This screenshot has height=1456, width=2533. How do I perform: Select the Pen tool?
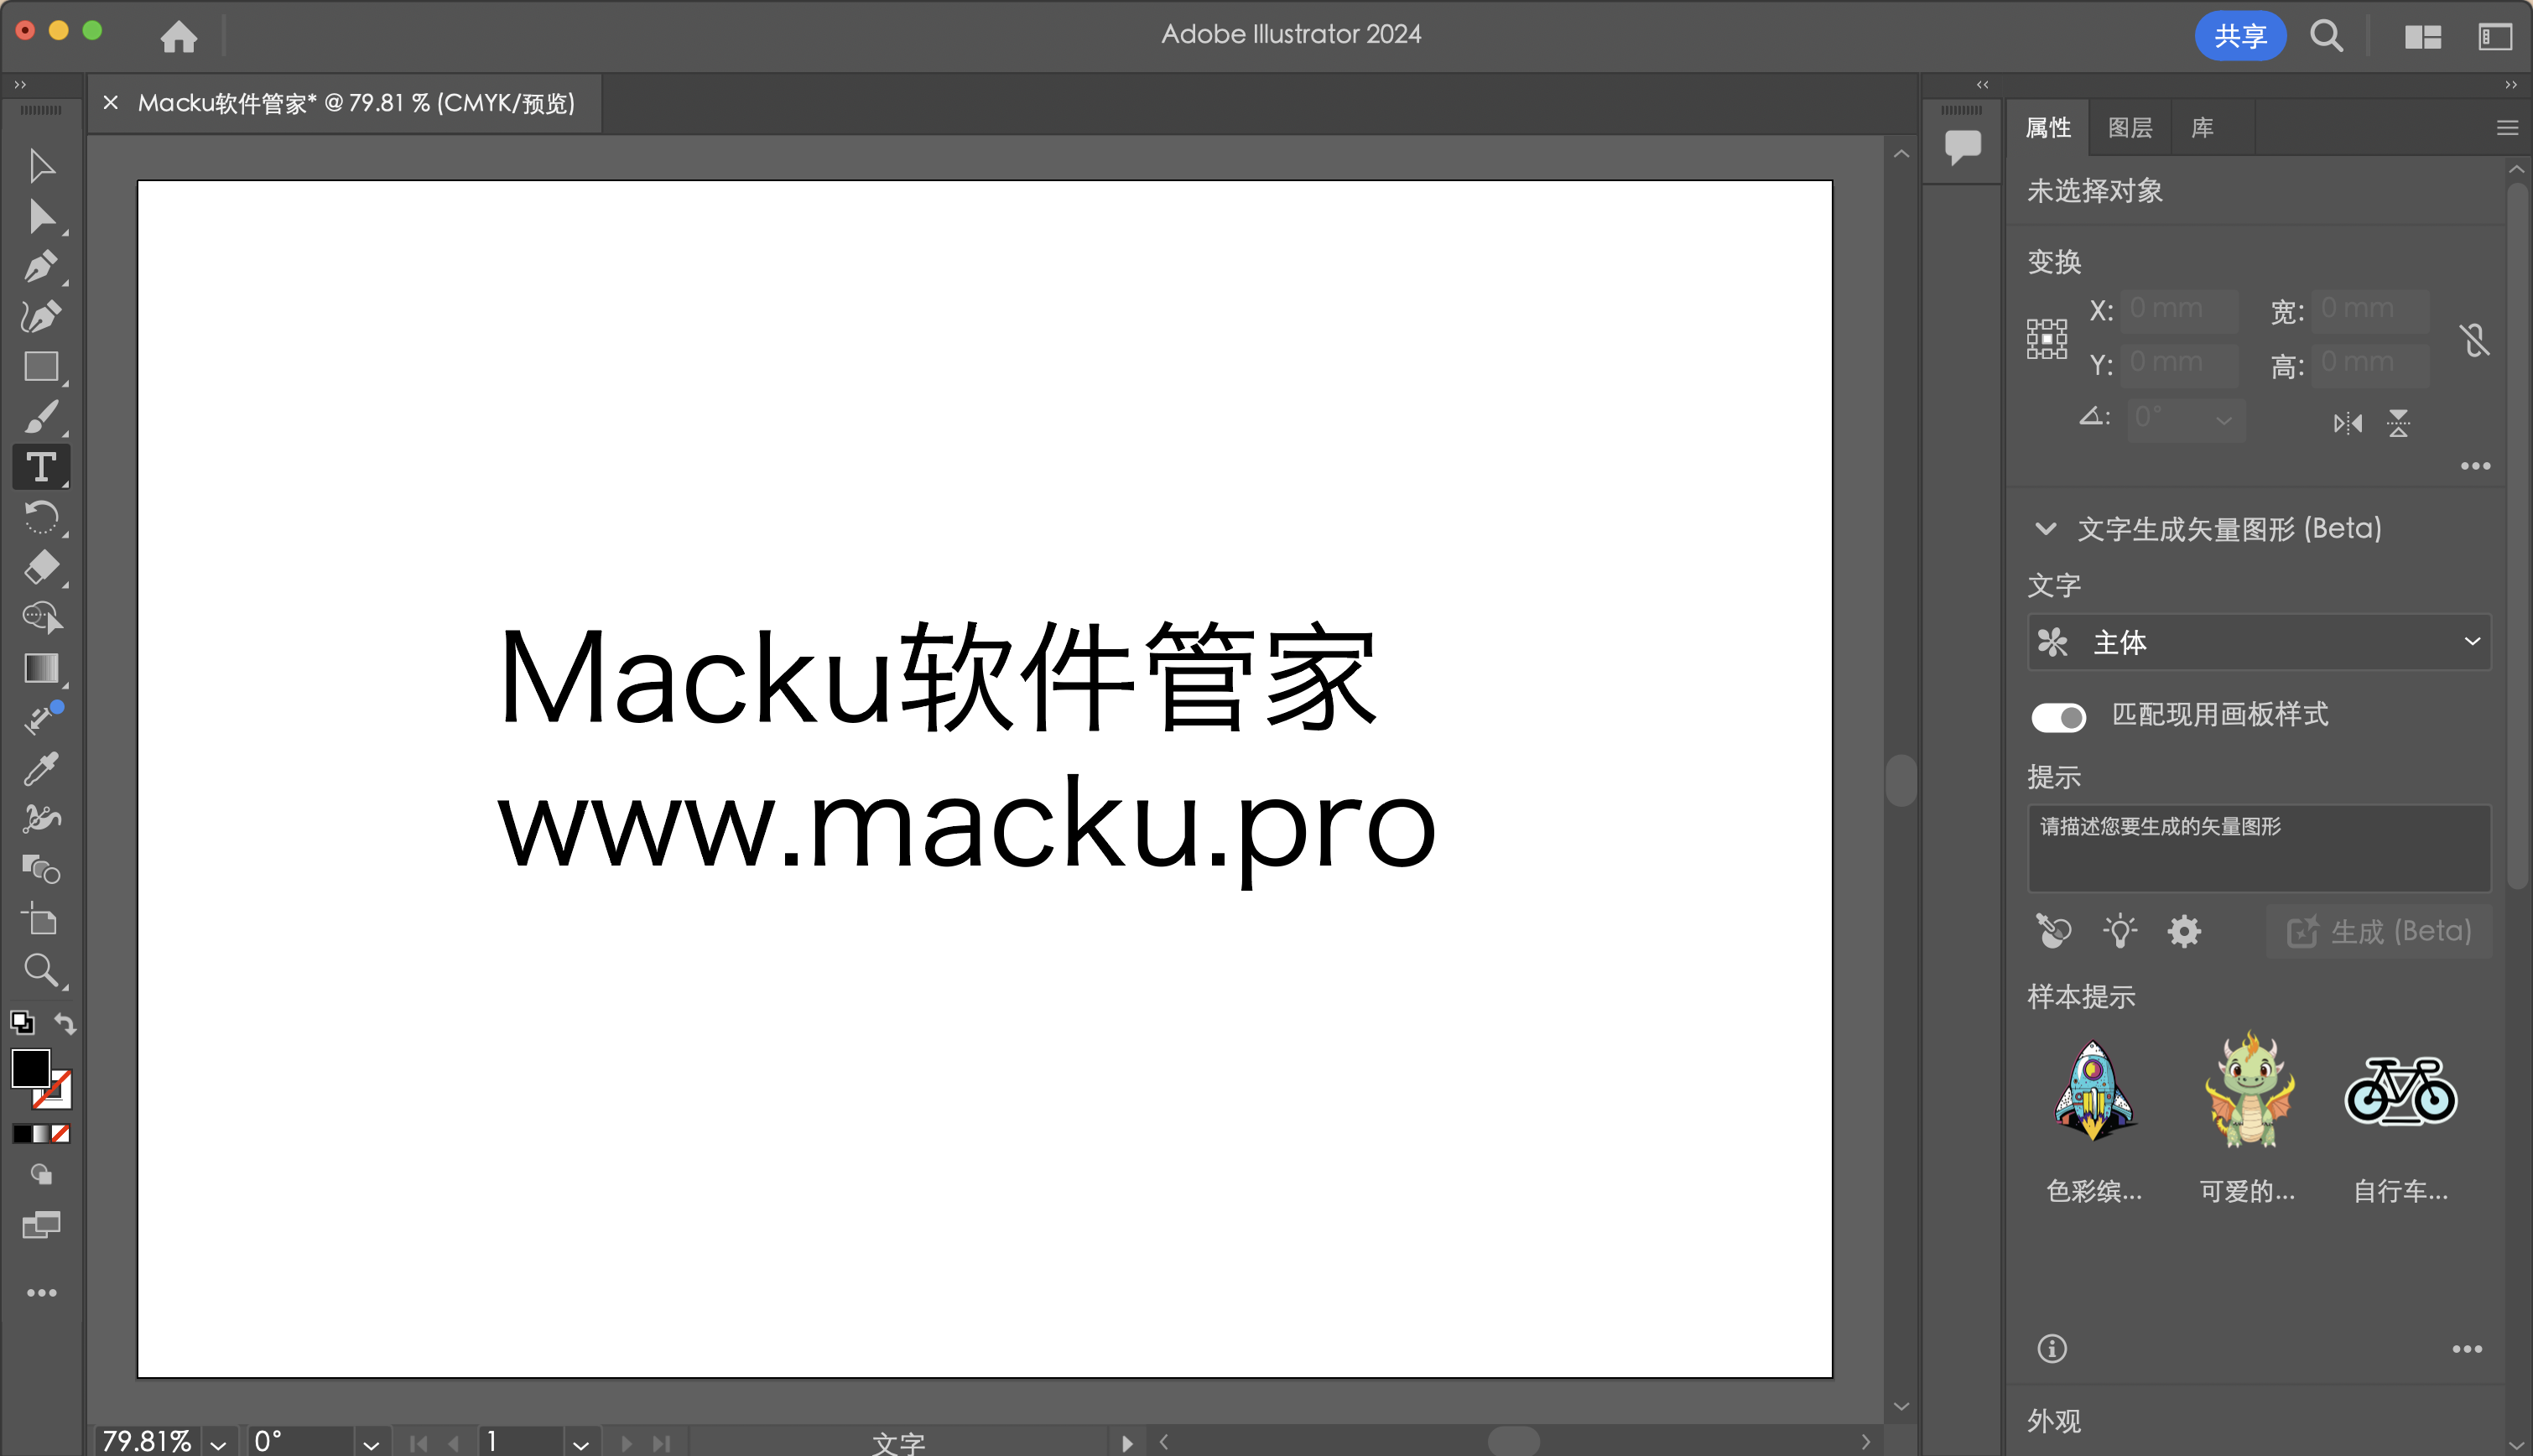tap(41, 267)
